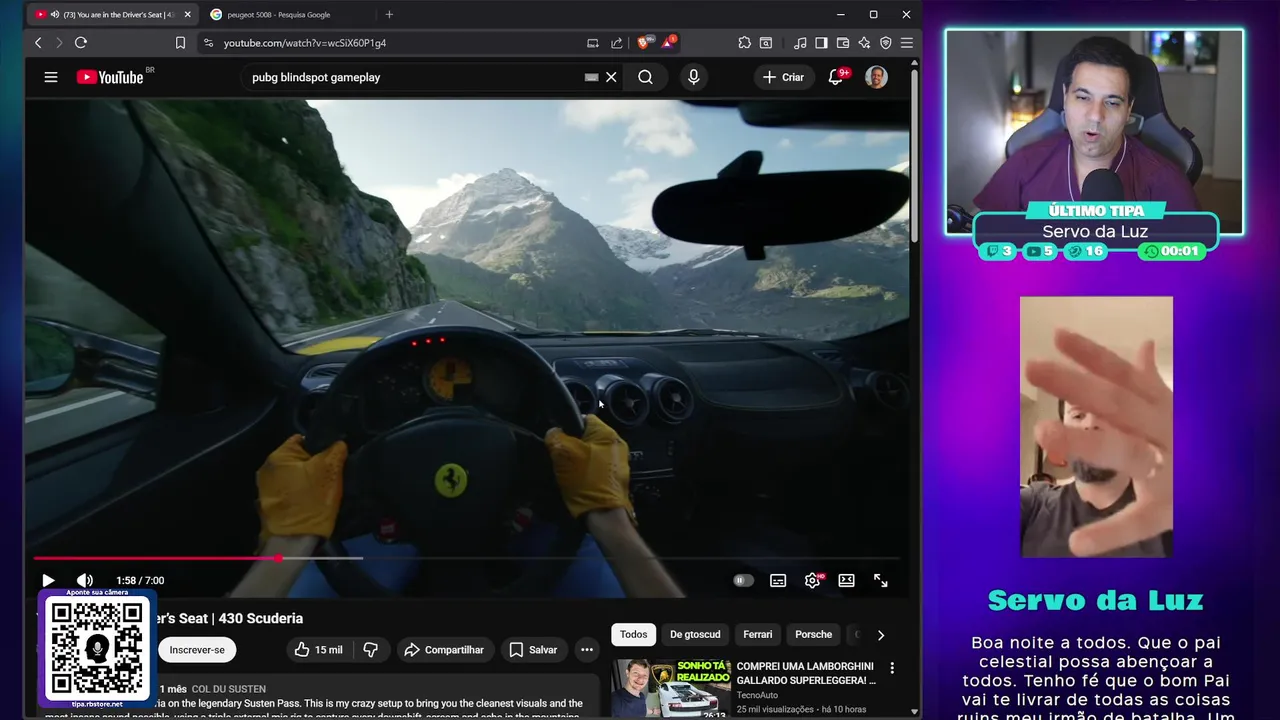Click the share icon in the address bar
The width and height of the screenshot is (1280, 720).
click(616, 43)
